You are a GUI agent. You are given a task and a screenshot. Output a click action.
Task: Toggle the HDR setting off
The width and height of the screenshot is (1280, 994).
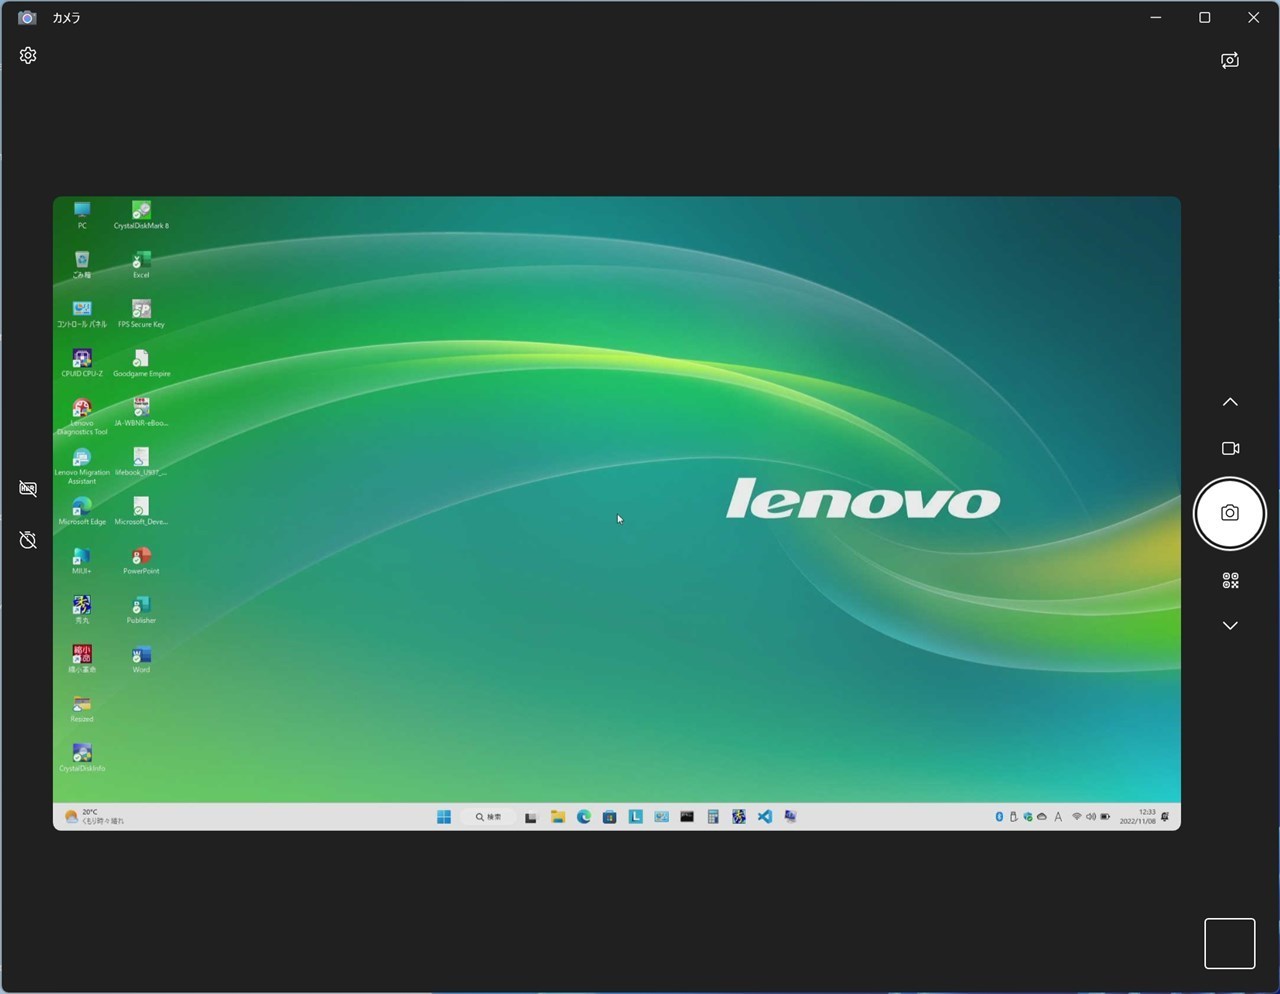click(28, 488)
